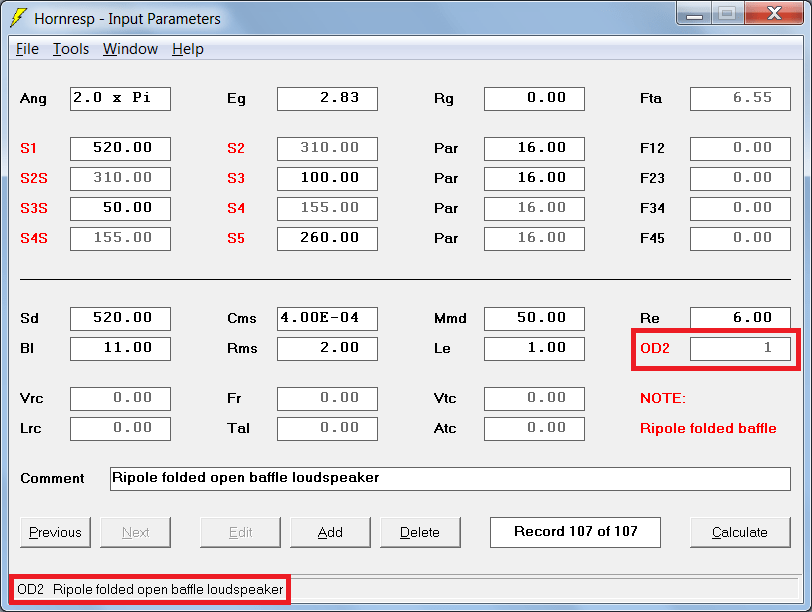This screenshot has width=812, height=612.
Task: Select the S2S value field
Action: coord(120,179)
